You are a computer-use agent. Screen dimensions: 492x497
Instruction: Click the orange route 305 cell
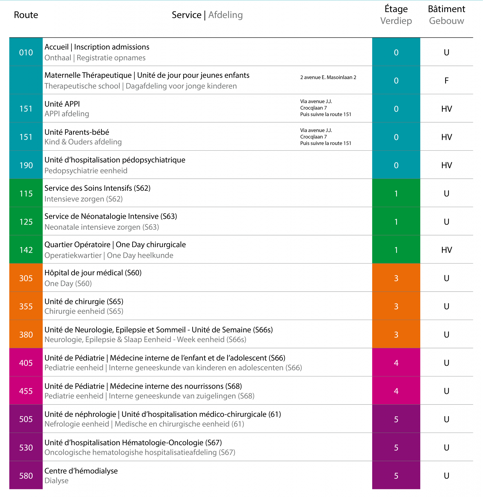click(26, 278)
